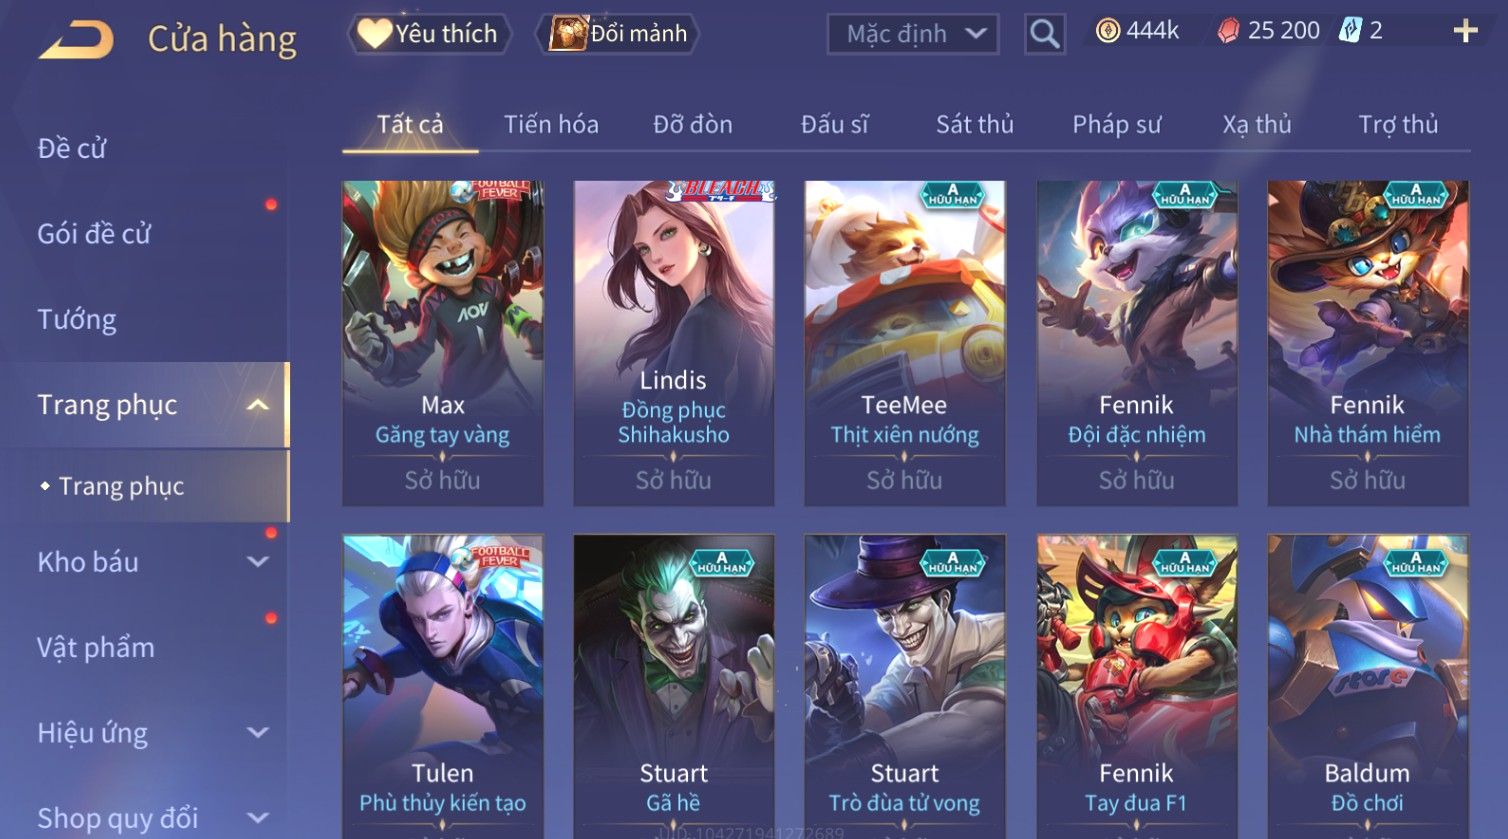The width and height of the screenshot is (1508, 839).
Task: Switch to the Pháp sư tab
Action: [x=1116, y=124]
